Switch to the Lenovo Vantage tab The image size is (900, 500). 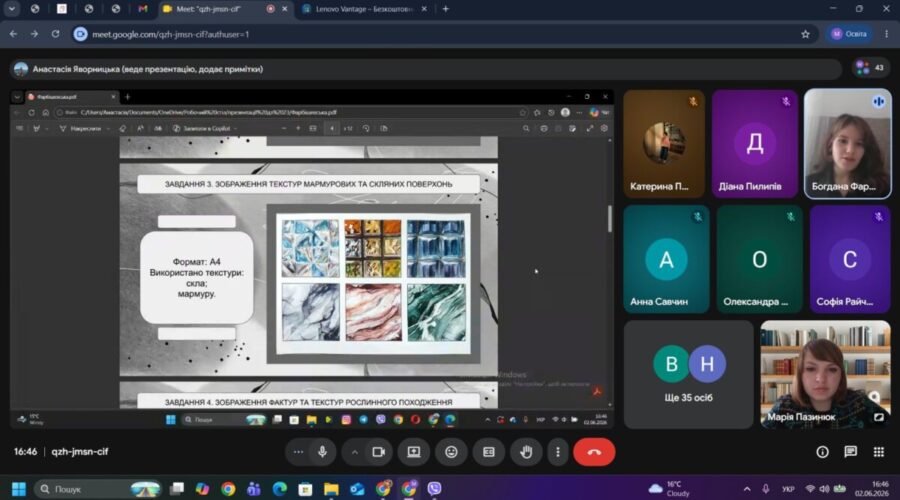point(364,9)
